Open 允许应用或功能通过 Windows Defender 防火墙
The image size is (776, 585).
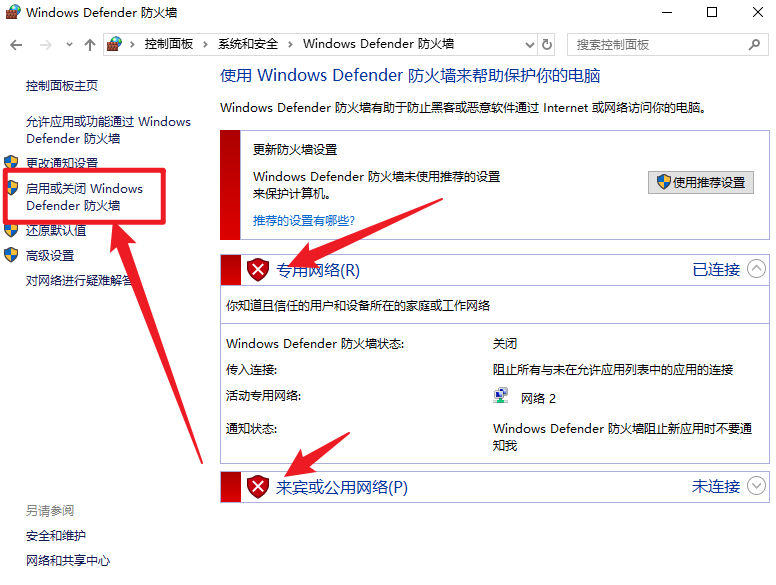[108, 130]
